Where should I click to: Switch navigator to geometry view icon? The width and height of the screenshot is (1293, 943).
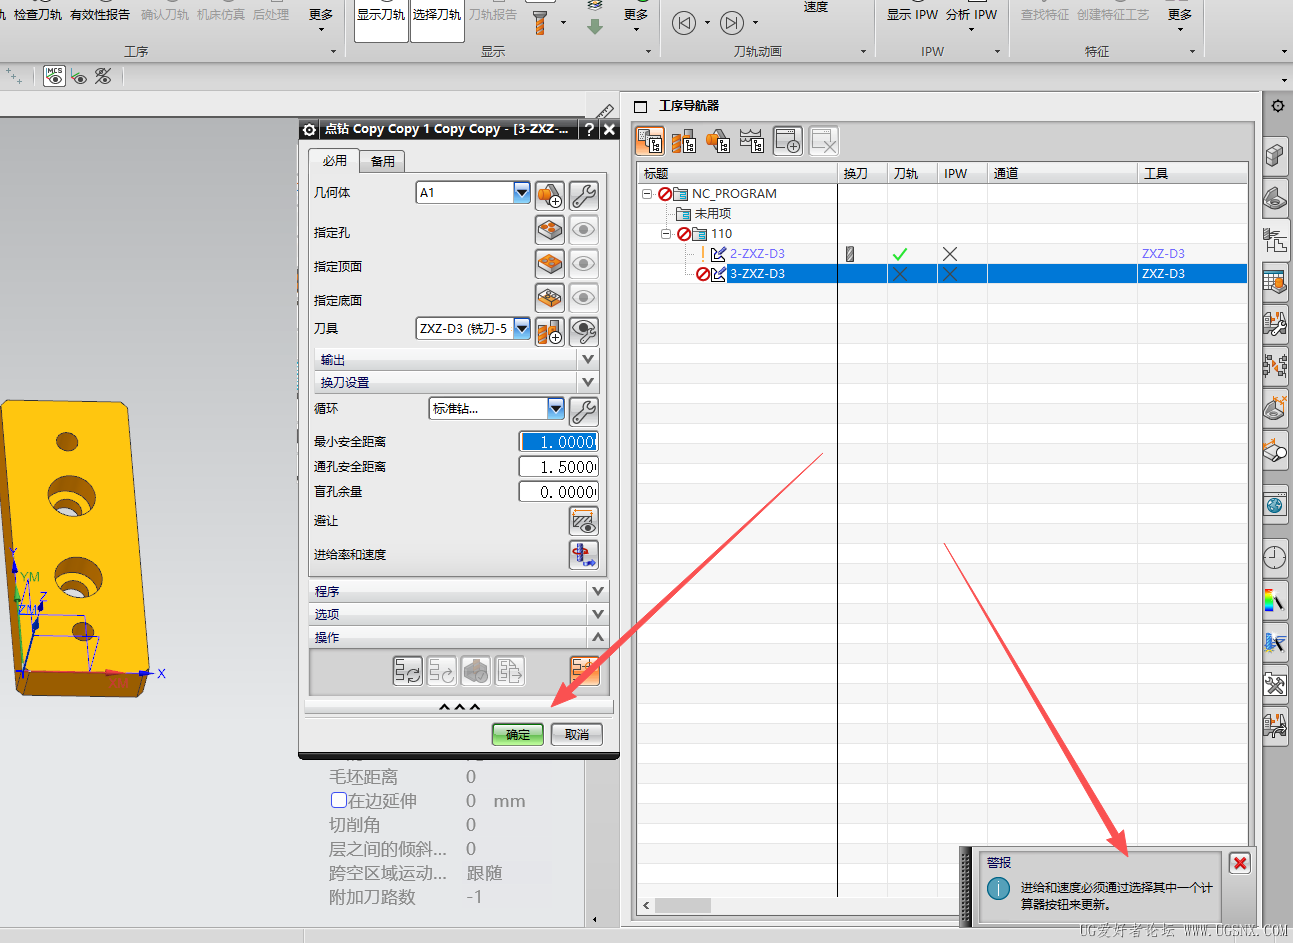718,142
